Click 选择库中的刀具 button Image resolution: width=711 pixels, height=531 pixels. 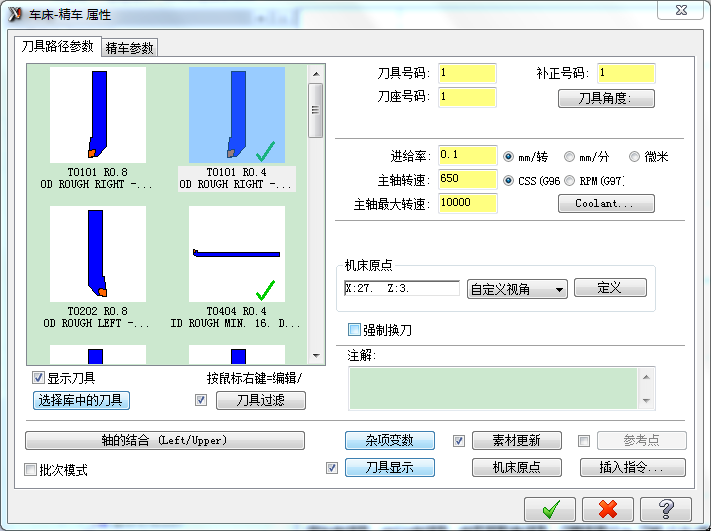[81, 400]
